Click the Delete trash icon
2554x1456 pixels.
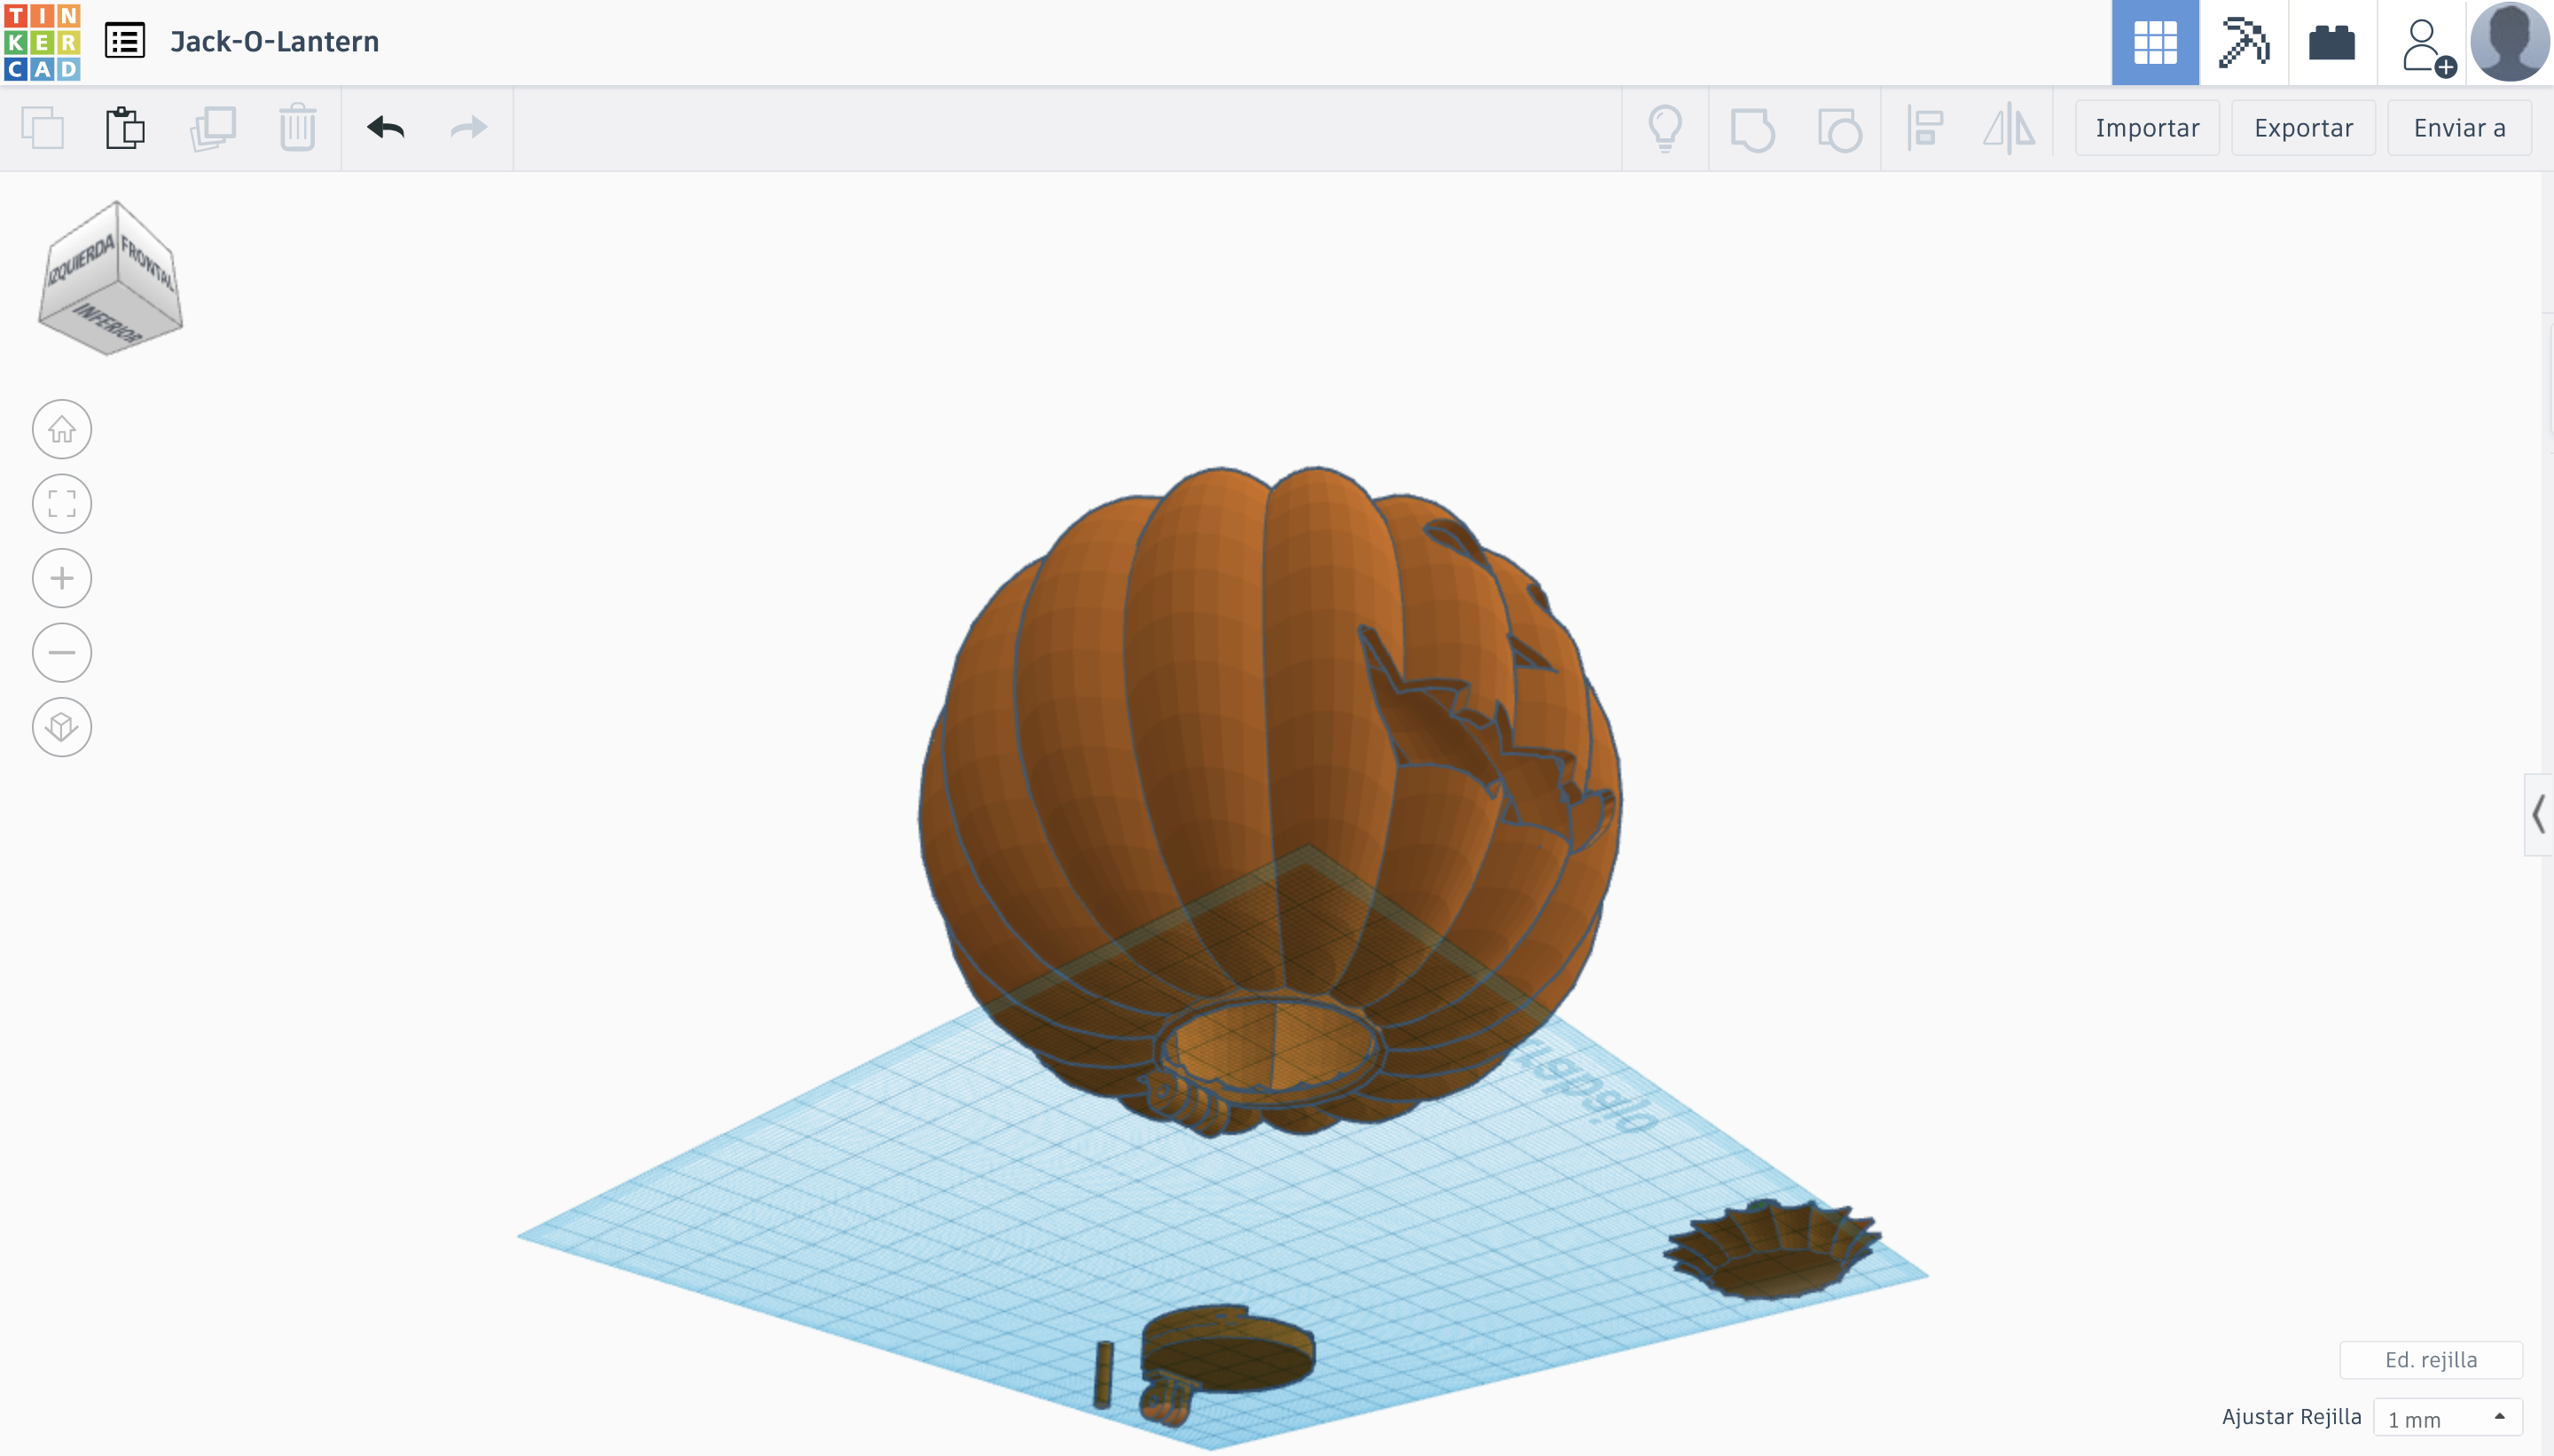pyautogui.click(x=297, y=128)
